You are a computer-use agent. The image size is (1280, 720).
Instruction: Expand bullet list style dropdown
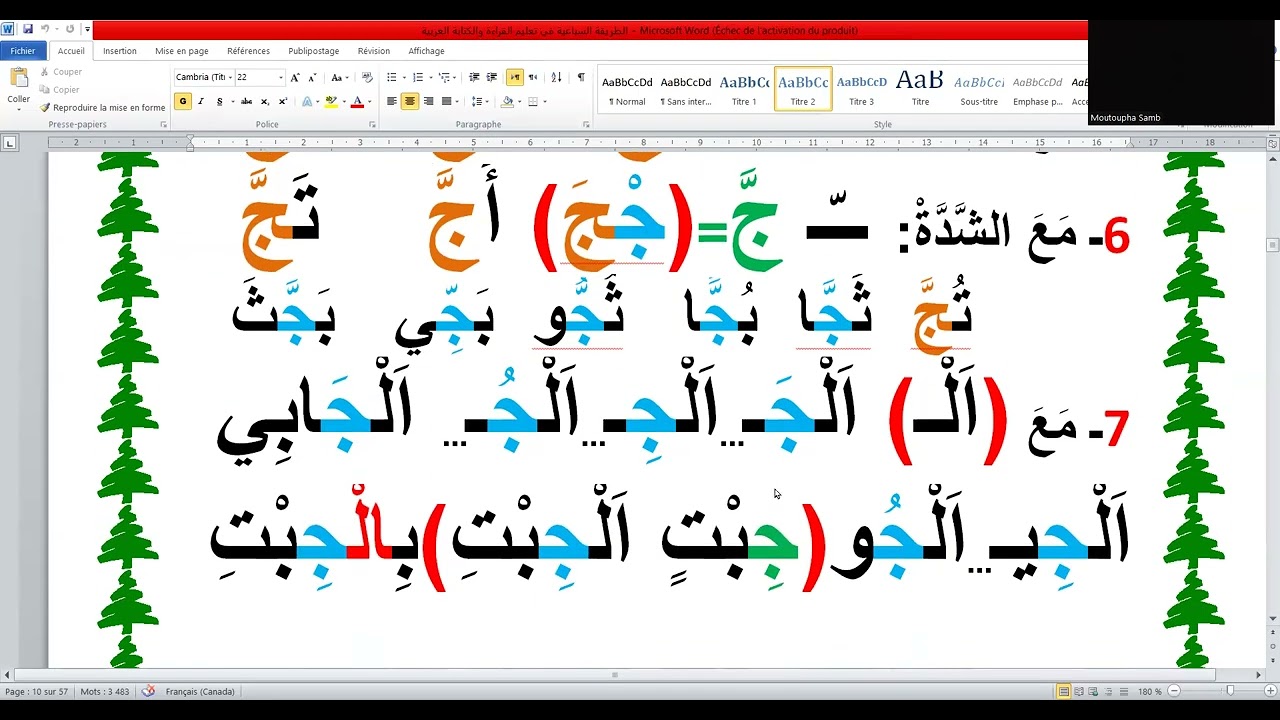[x=404, y=77]
